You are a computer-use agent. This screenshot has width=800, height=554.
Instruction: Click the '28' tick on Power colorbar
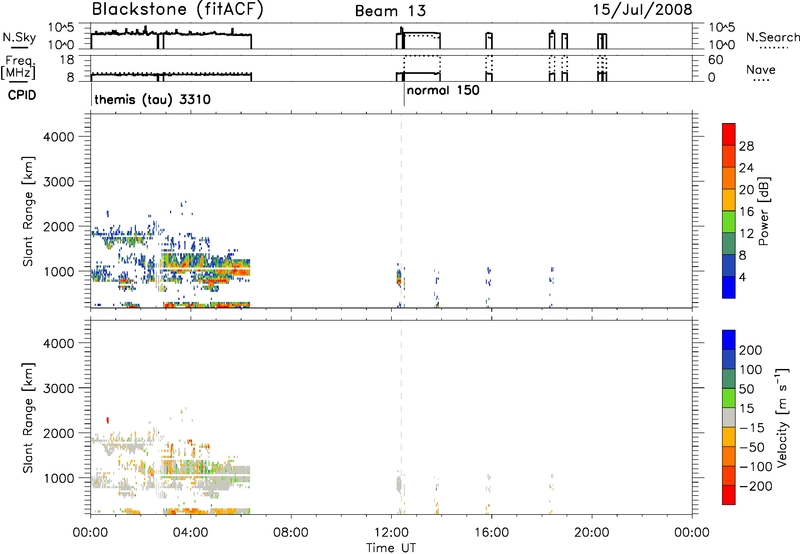pyautogui.click(x=746, y=146)
